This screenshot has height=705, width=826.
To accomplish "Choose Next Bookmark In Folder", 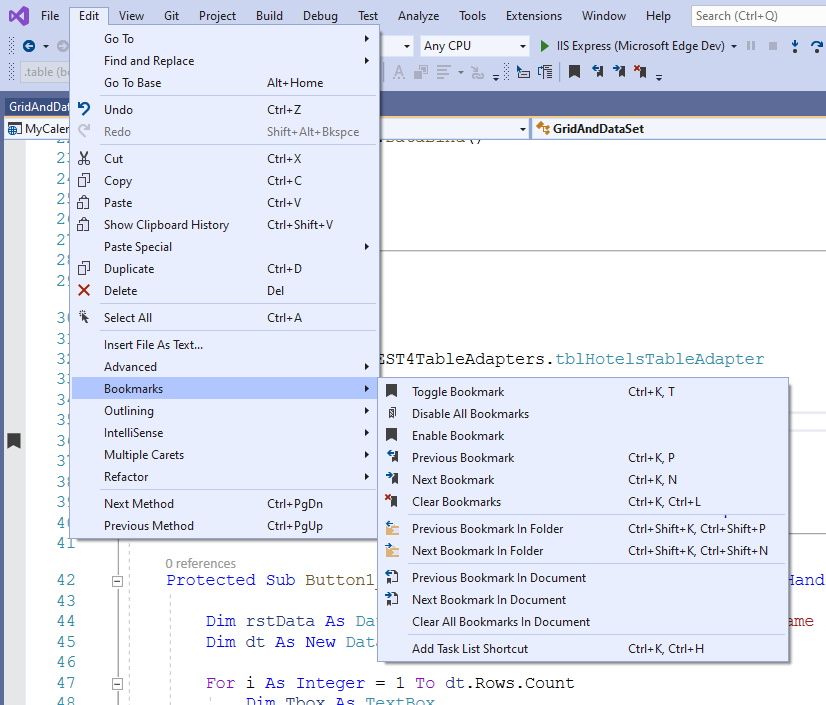I will (x=583, y=551).
